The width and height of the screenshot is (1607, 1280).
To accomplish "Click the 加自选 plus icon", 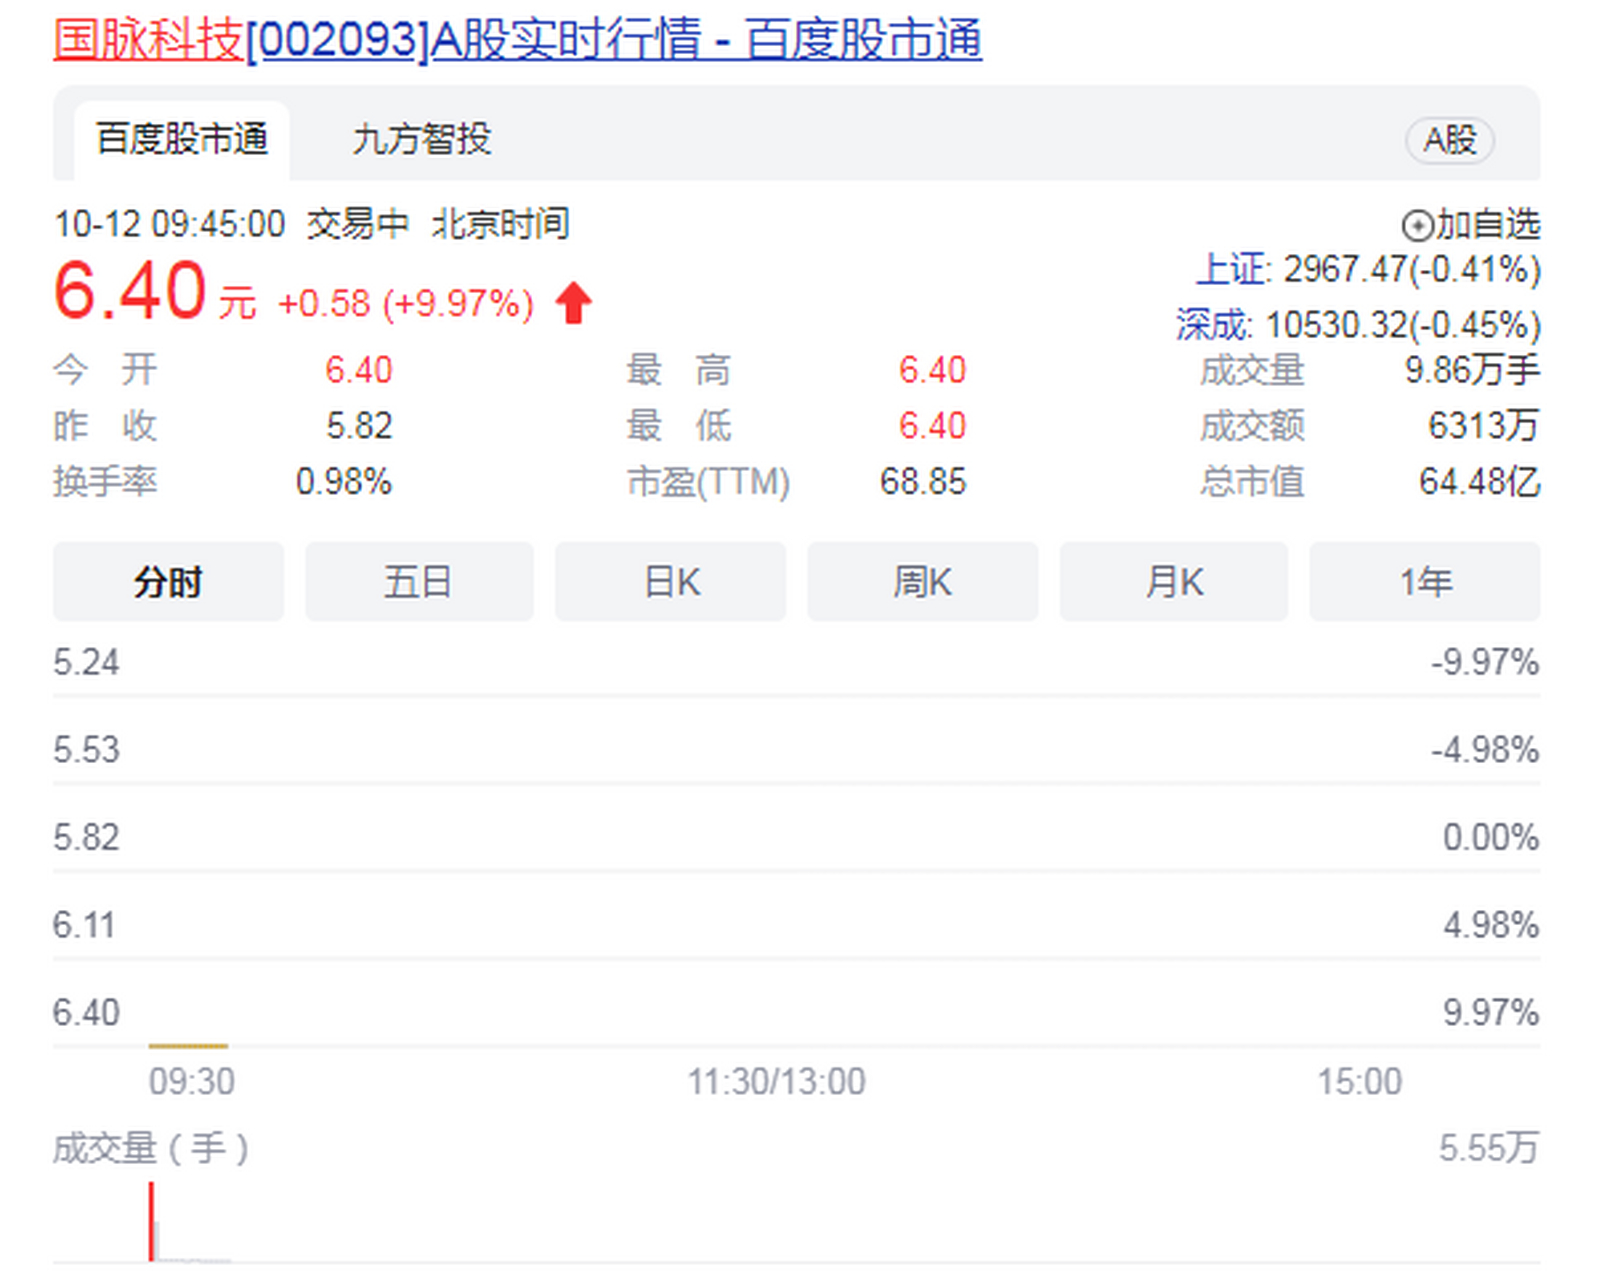I will coord(1417,226).
